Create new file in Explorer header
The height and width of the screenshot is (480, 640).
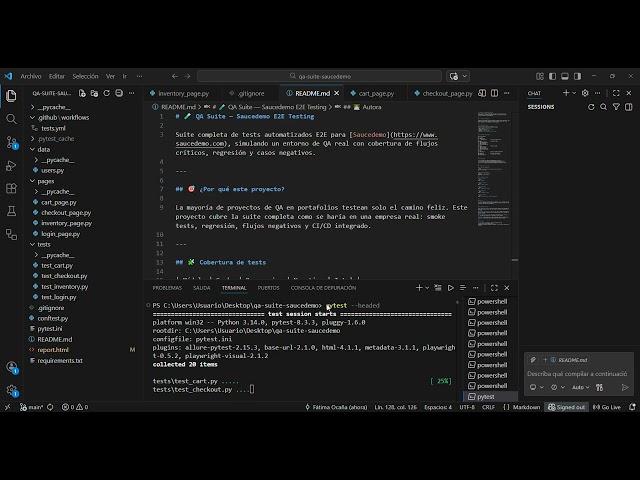[82, 93]
